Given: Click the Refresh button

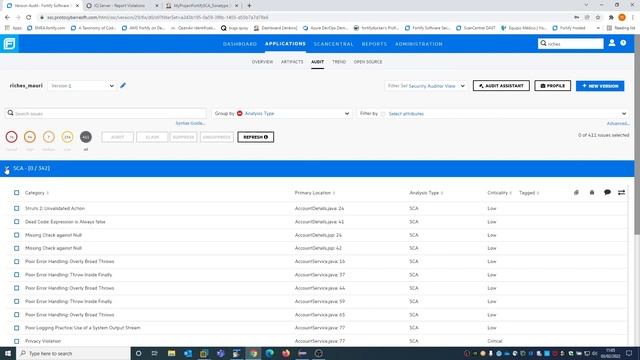Looking at the screenshot, I should tap(256, 137).
